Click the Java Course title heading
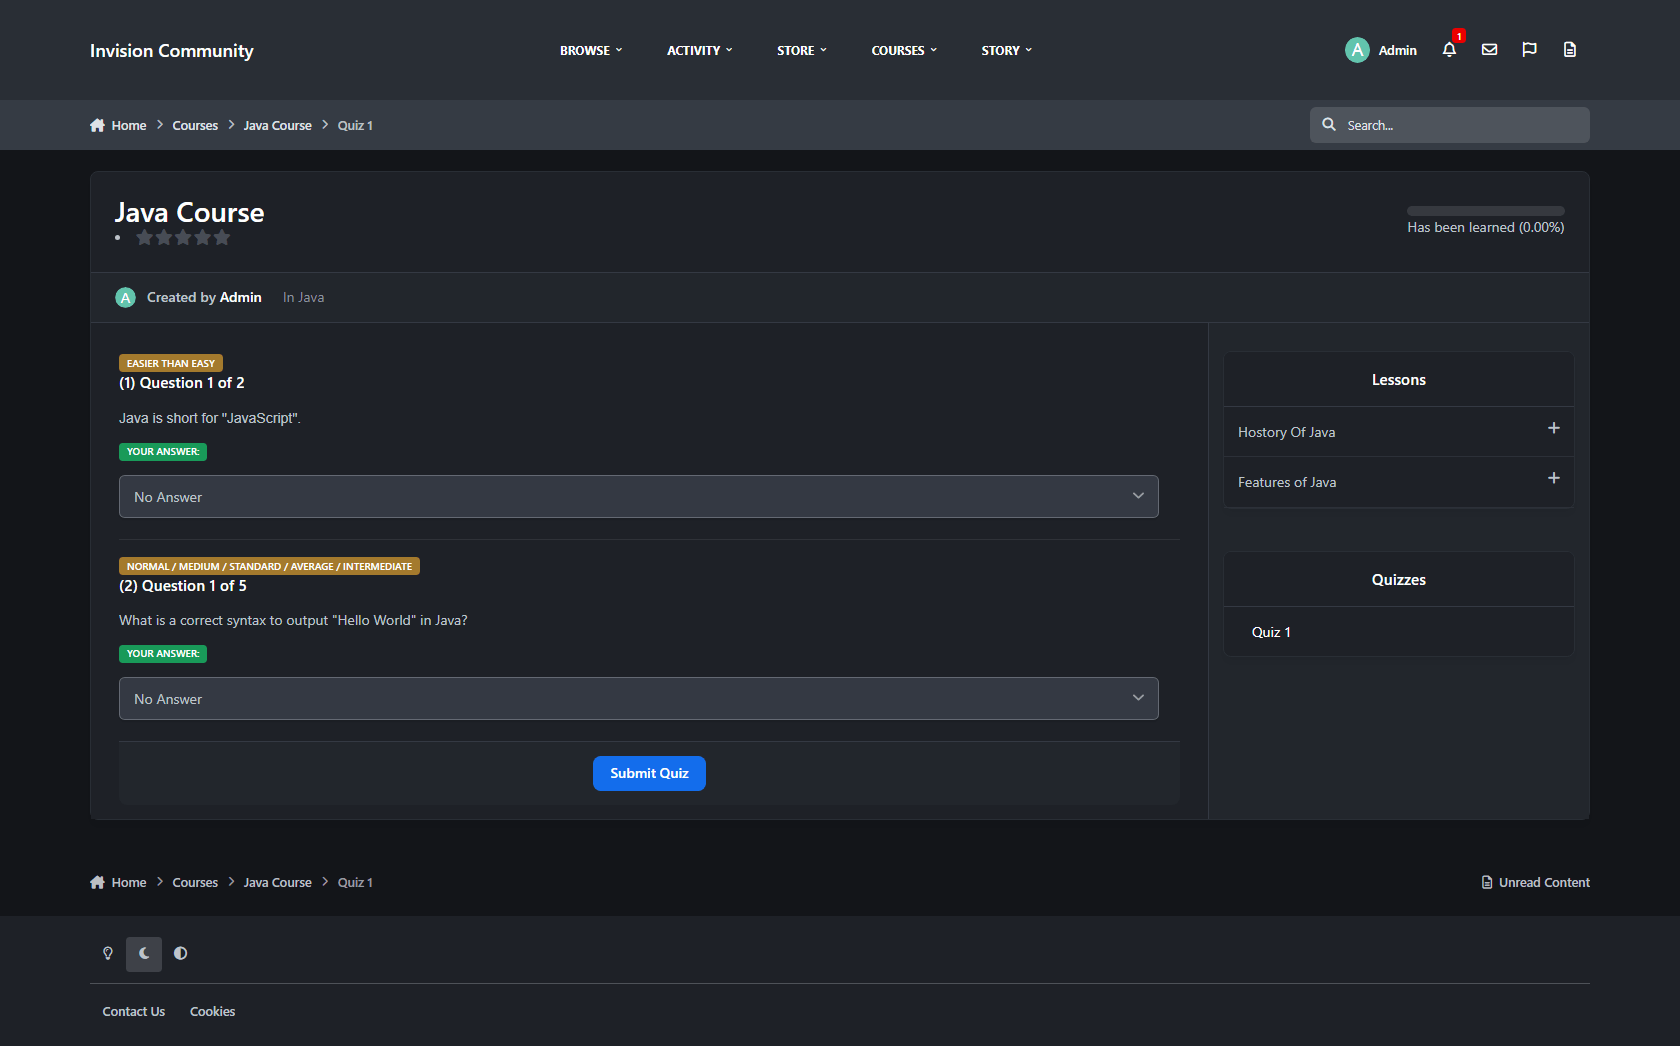 190,212
